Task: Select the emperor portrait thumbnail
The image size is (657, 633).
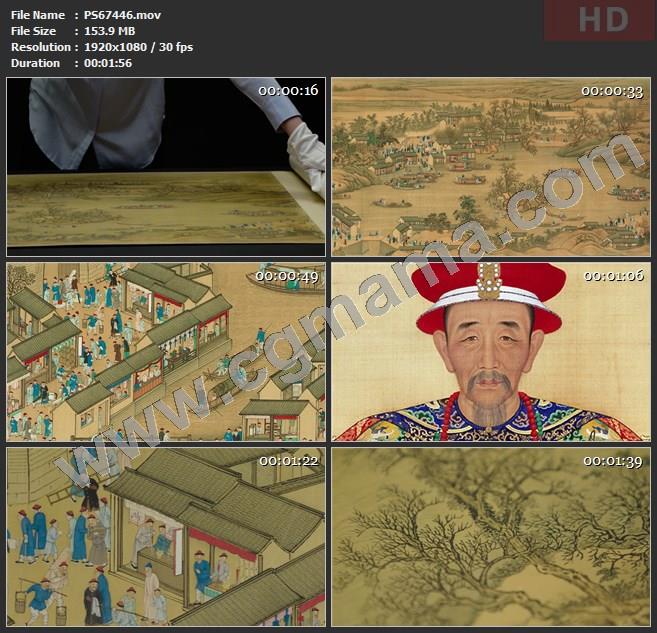Action: click(x=490, y=351)
